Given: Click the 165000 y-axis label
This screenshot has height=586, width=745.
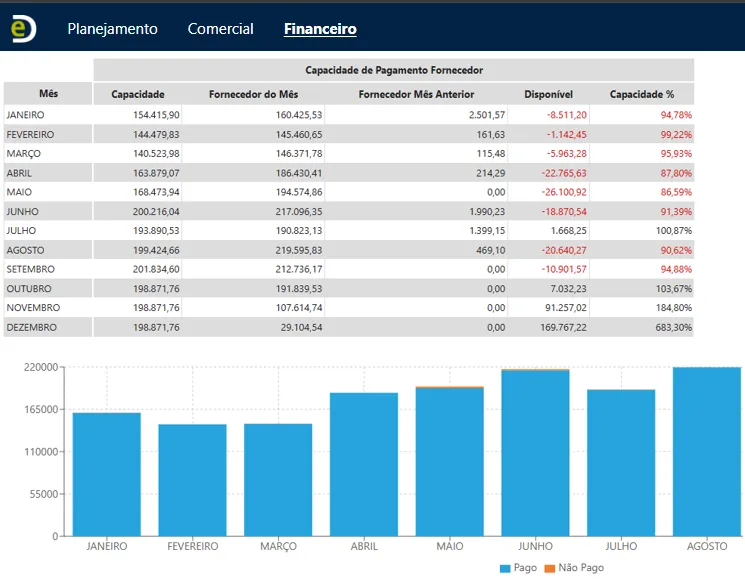Looking at the screenshot, I should [41, 409].
